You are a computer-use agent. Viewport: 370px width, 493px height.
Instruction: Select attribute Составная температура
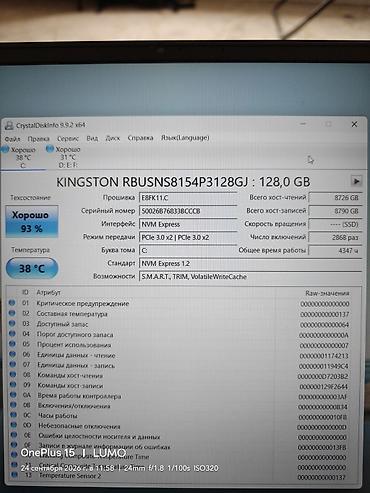tap(72, 314)
